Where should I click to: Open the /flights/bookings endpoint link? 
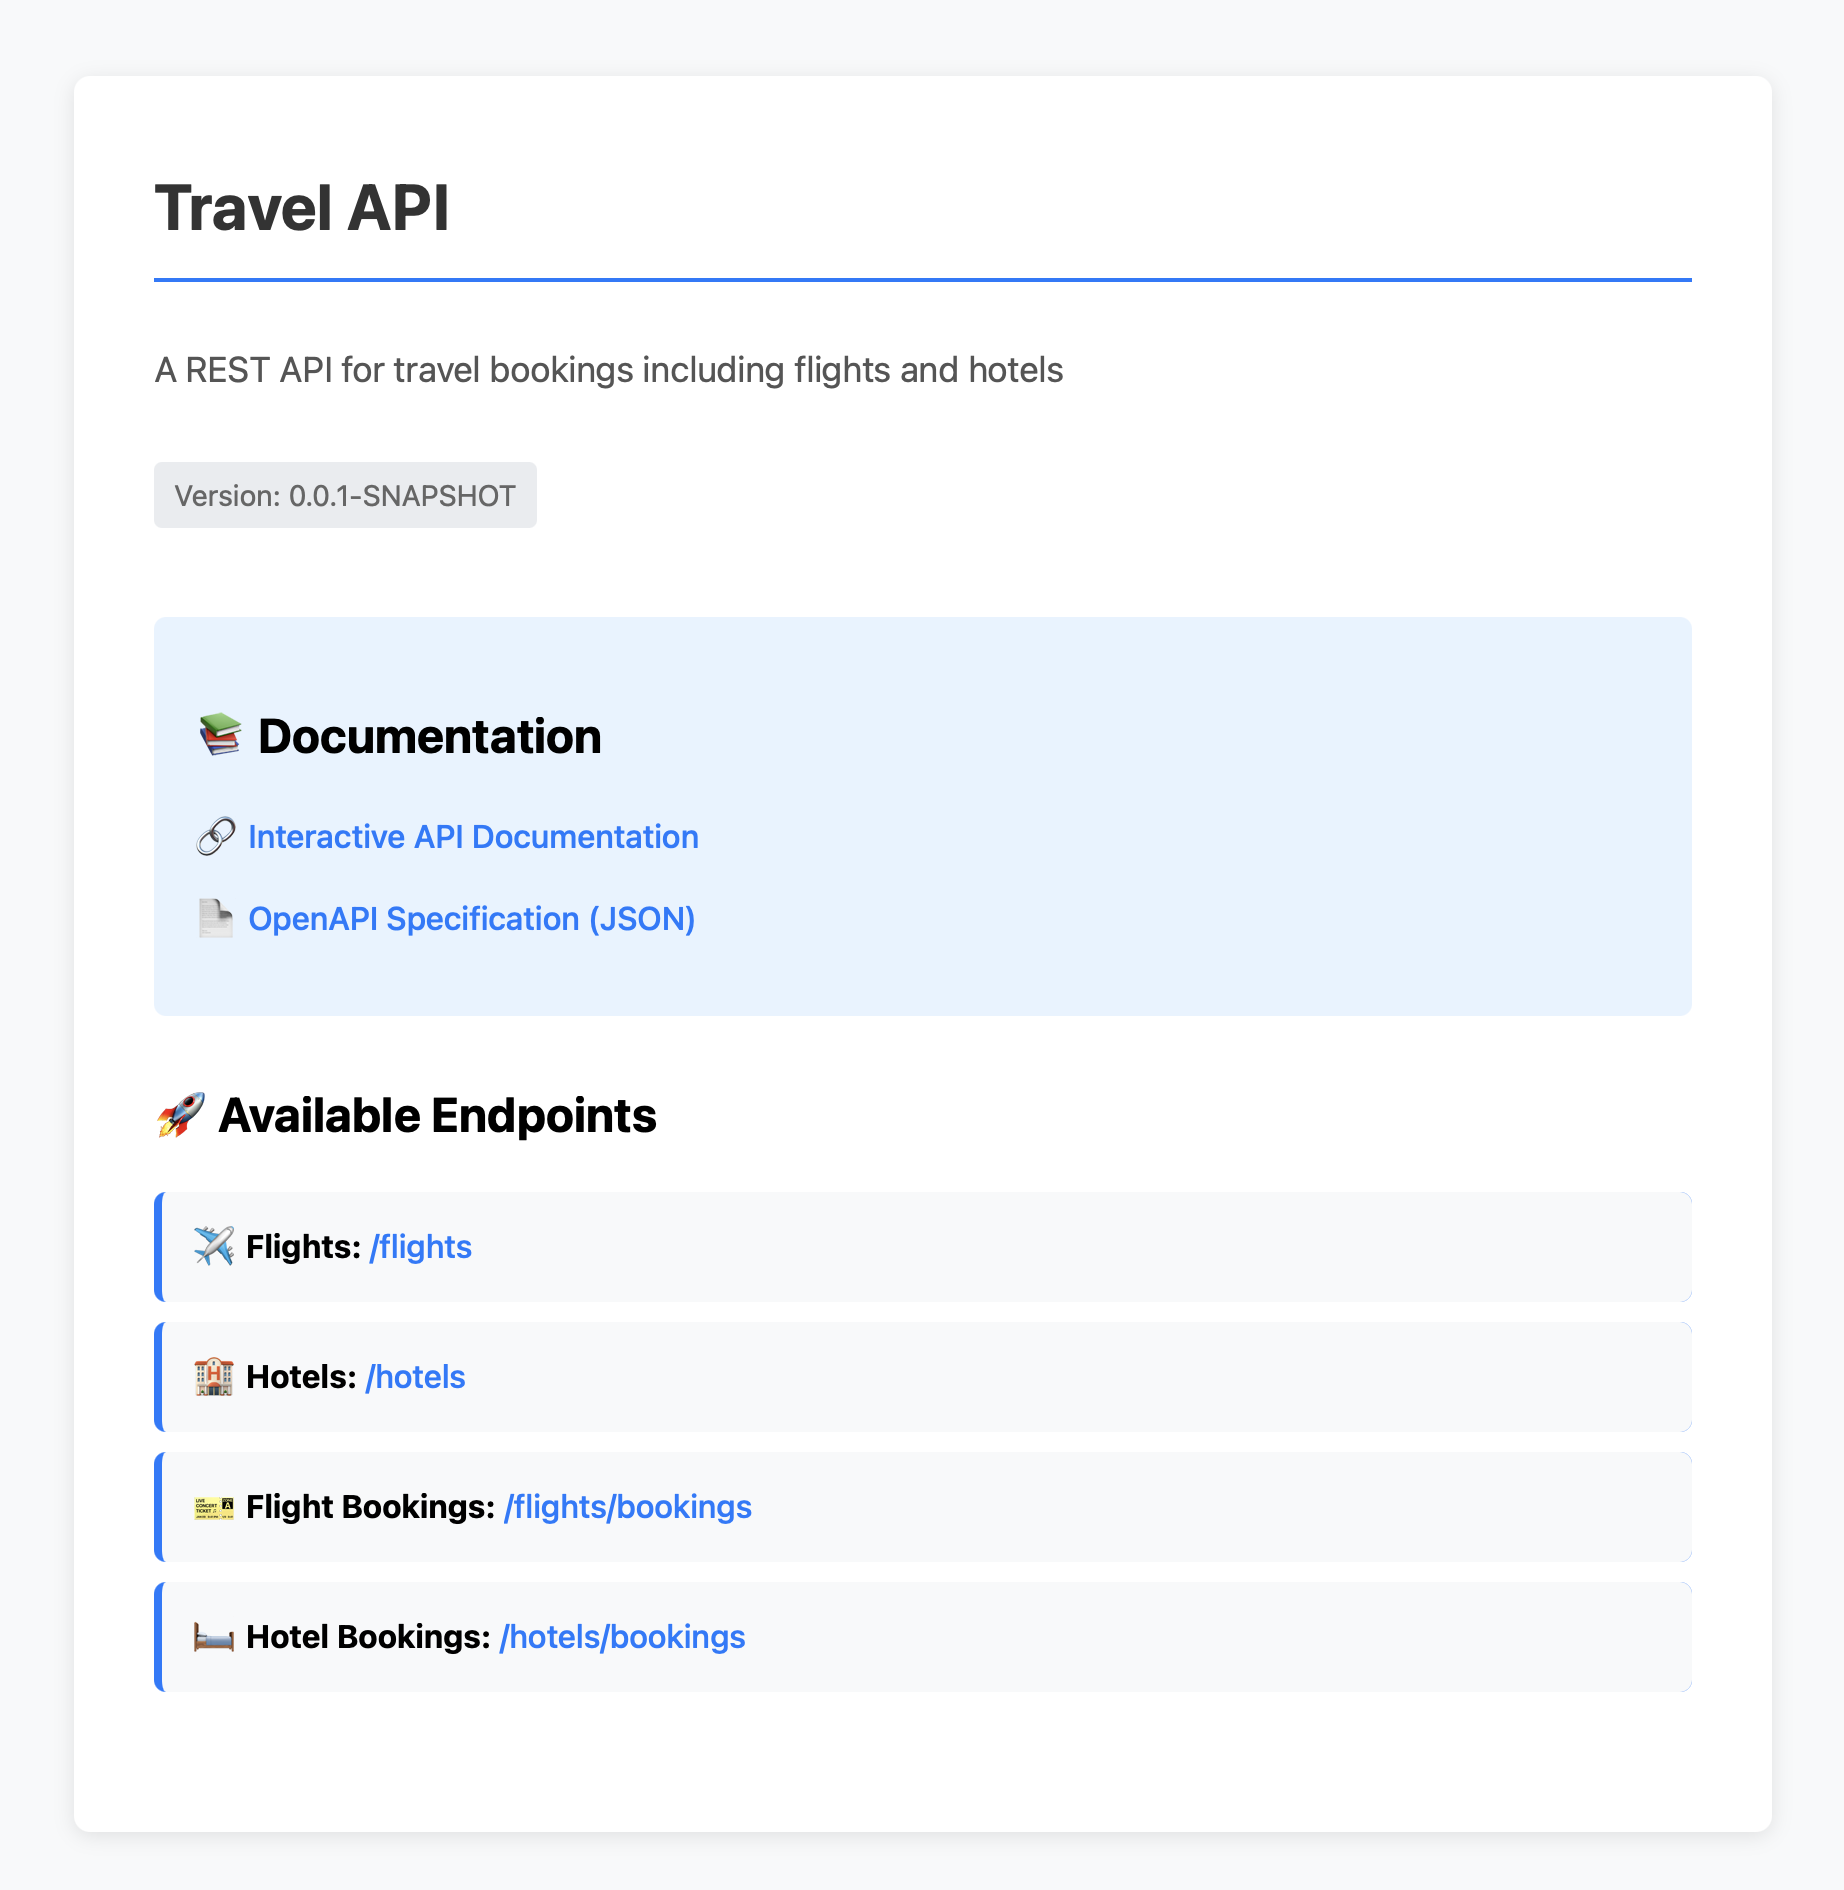628,1506
